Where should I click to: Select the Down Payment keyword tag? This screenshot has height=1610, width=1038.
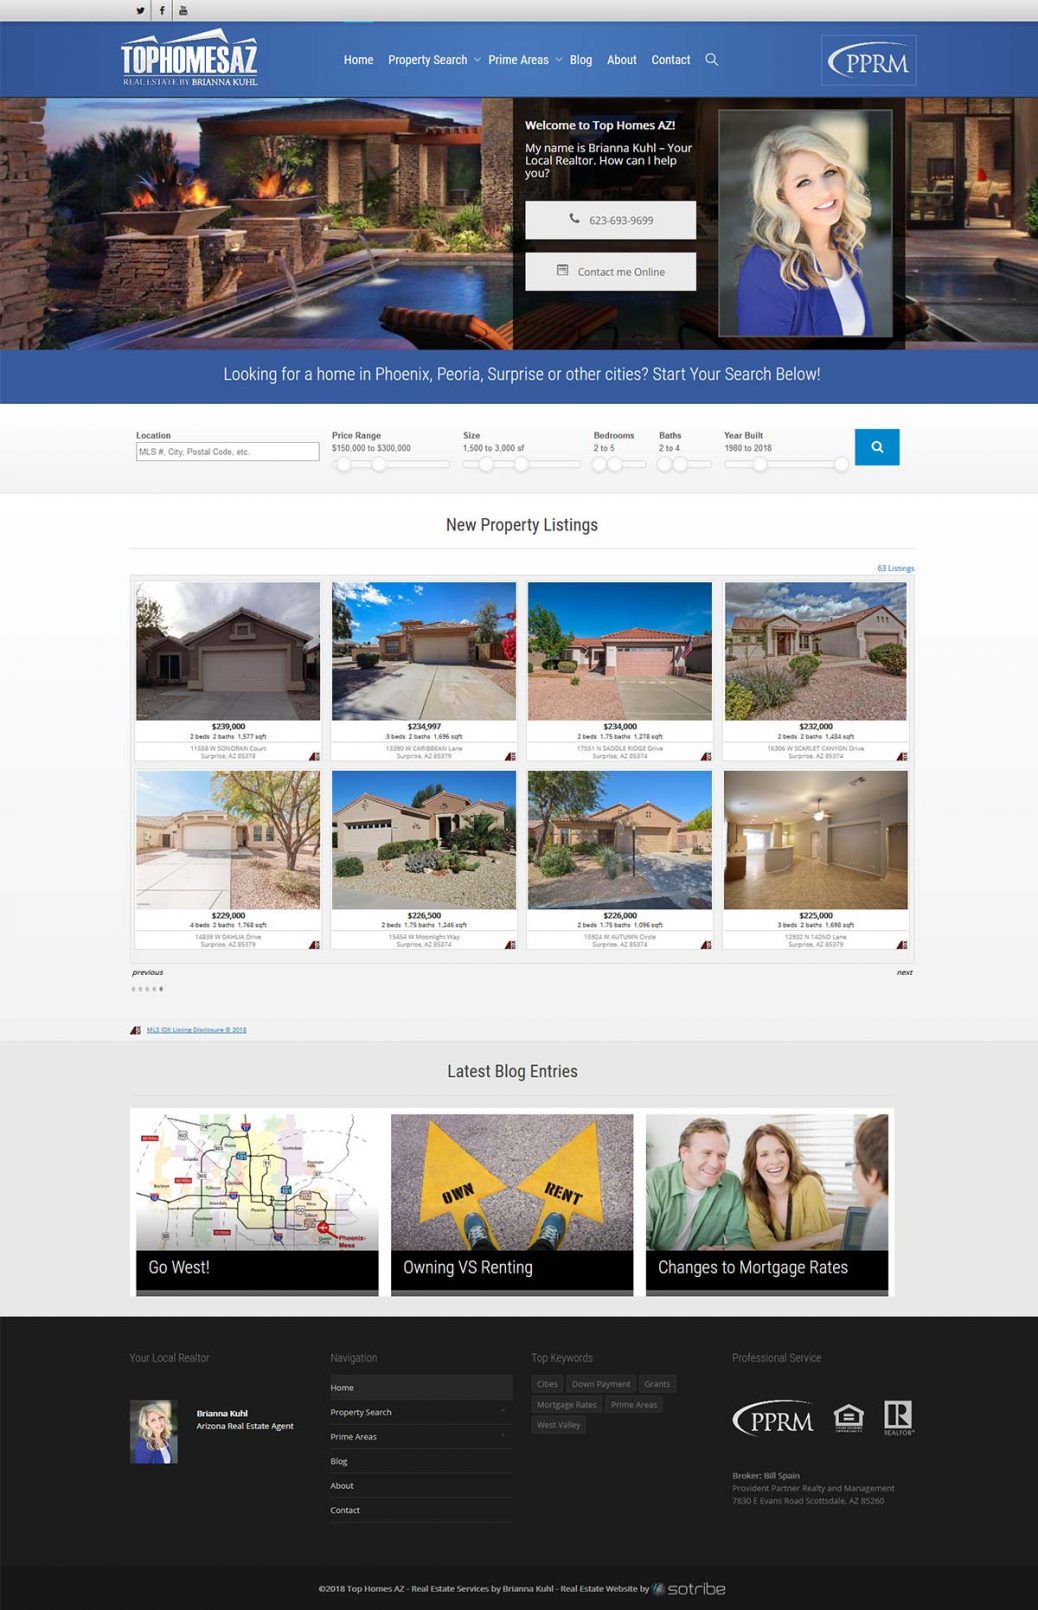(x=601, y=1384)
